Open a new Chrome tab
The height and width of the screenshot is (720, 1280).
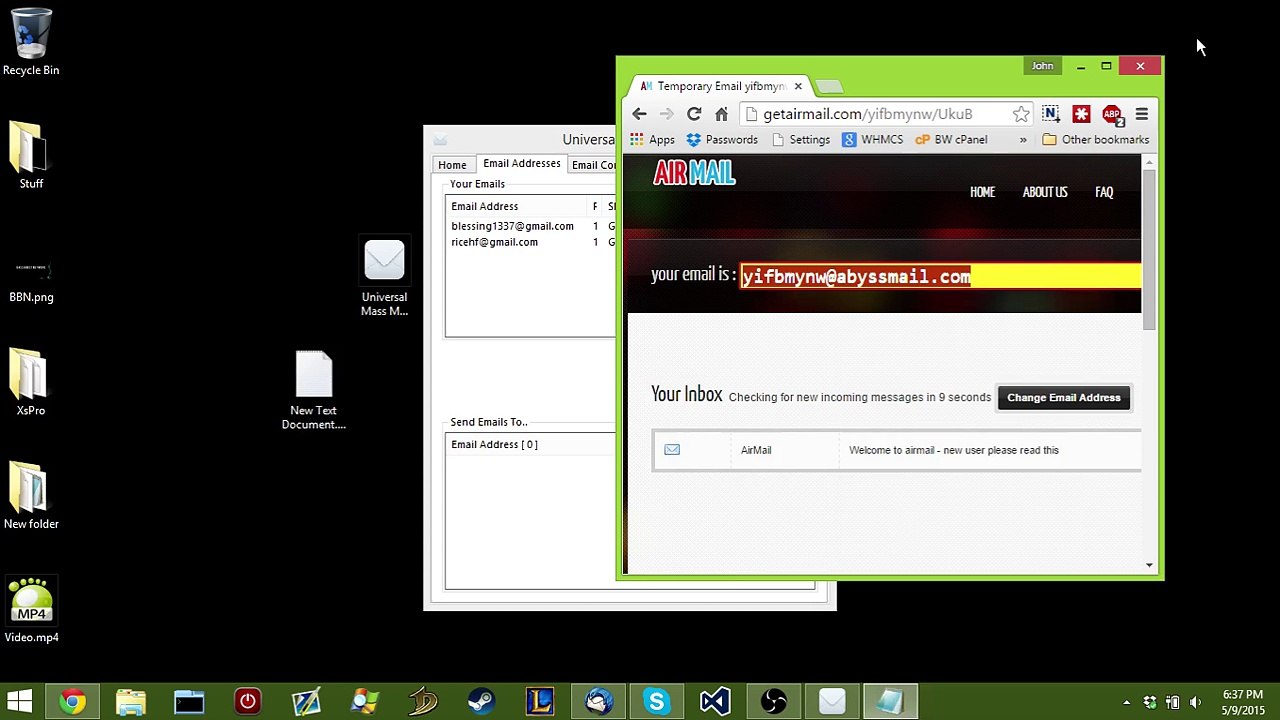(829, 86)
